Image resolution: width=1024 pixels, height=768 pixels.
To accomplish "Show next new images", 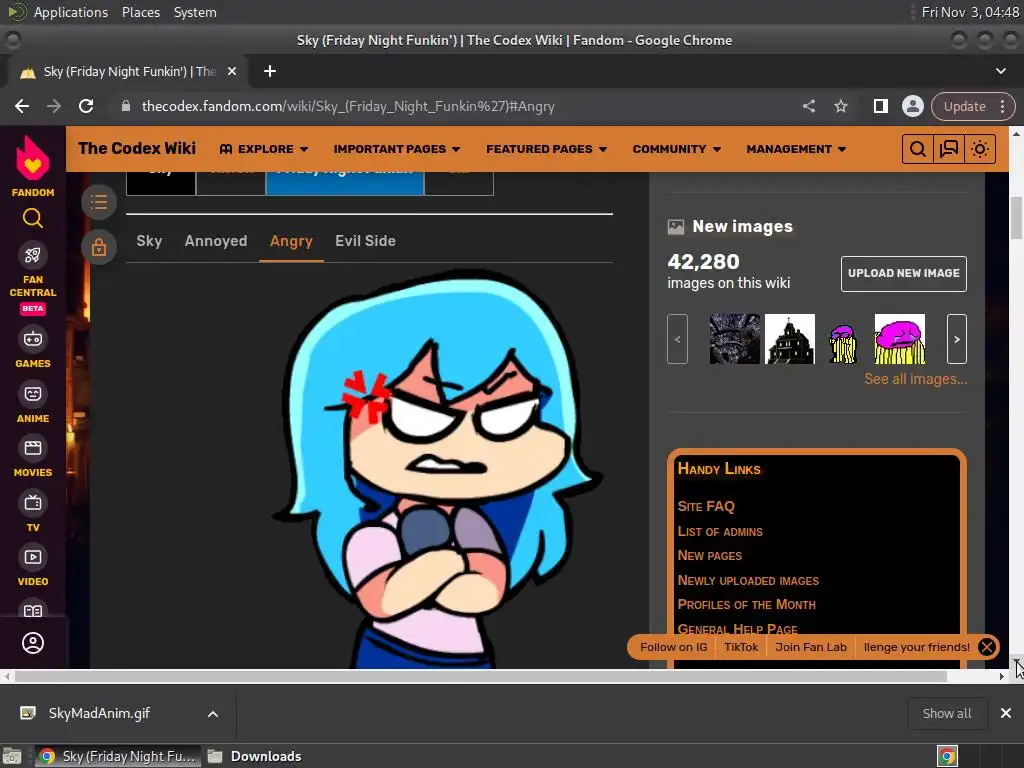I will 957,339.
